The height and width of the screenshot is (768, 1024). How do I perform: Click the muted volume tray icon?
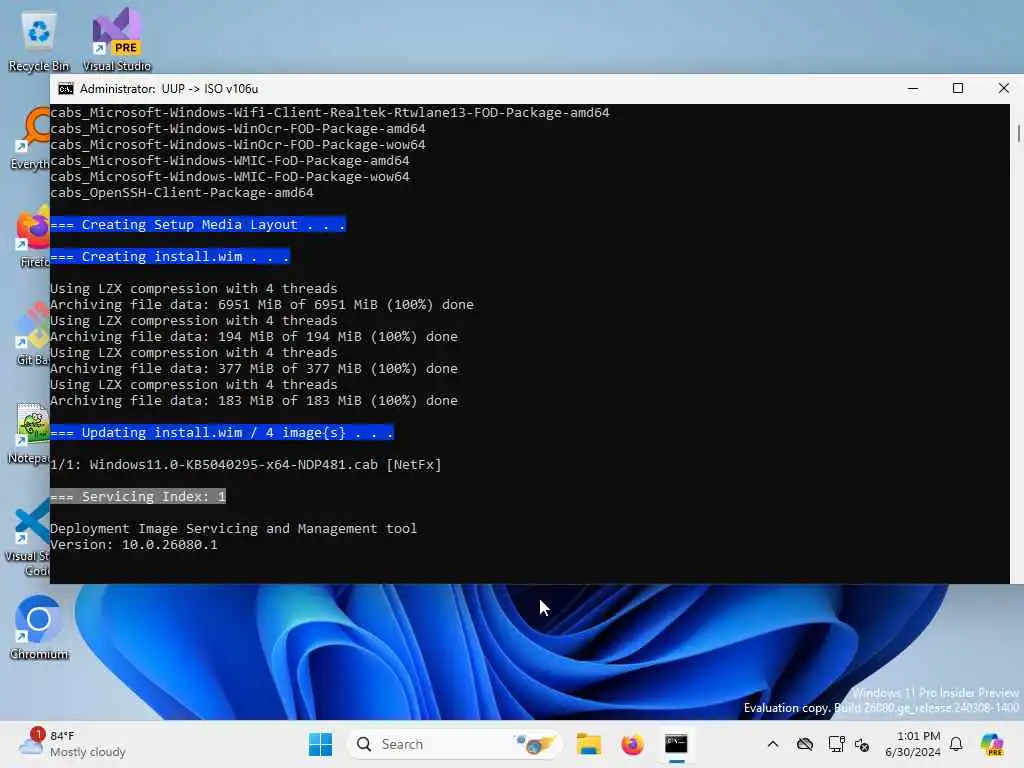(862, 744)
